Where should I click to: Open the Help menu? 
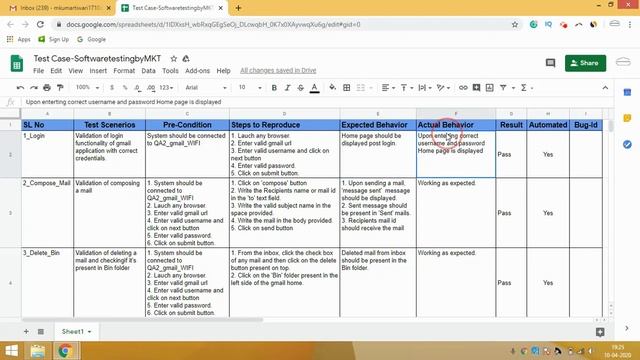(223, 71)
